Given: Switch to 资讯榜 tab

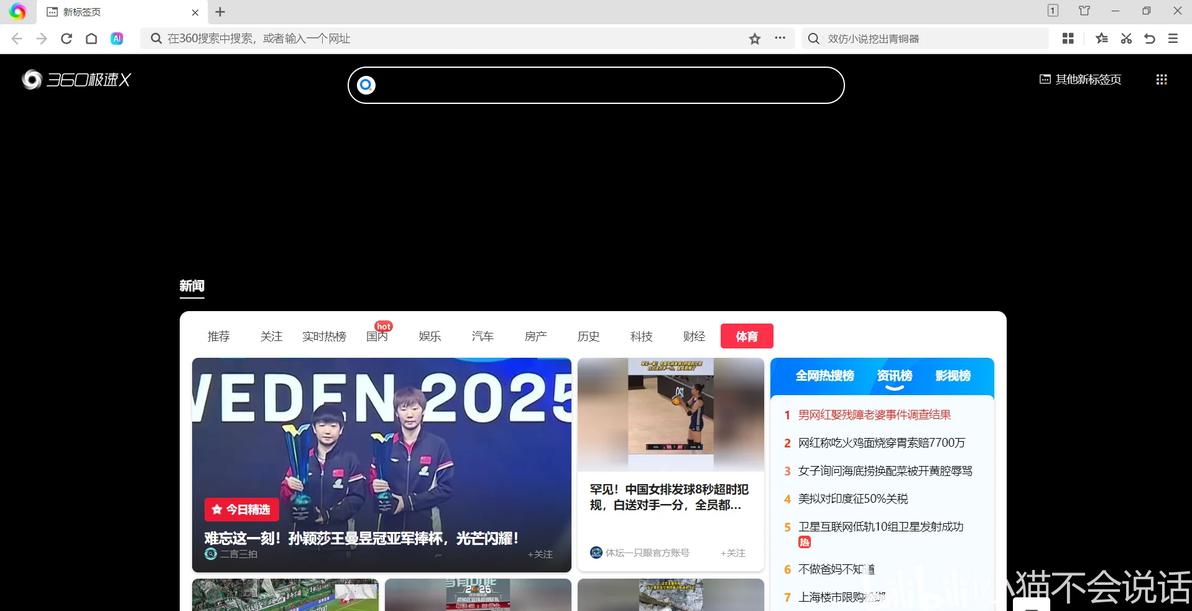Looking at the screenshot, I should (x=894, y=375).
